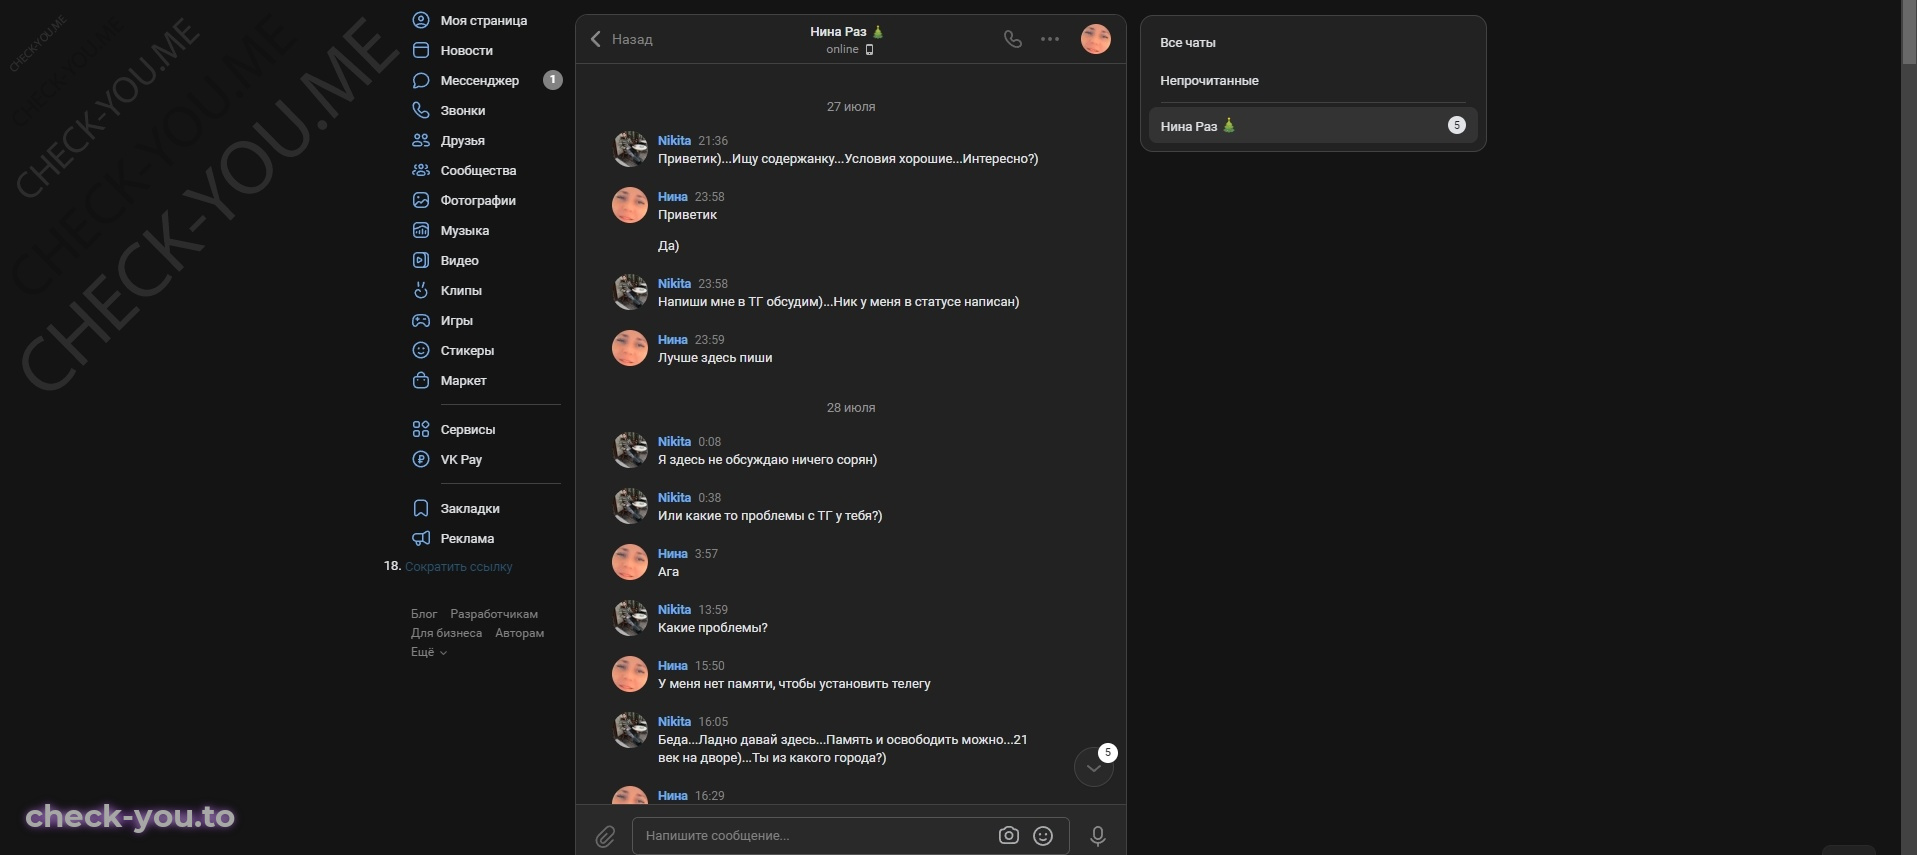Open Сервисы services grid icon

coord(421,429)
